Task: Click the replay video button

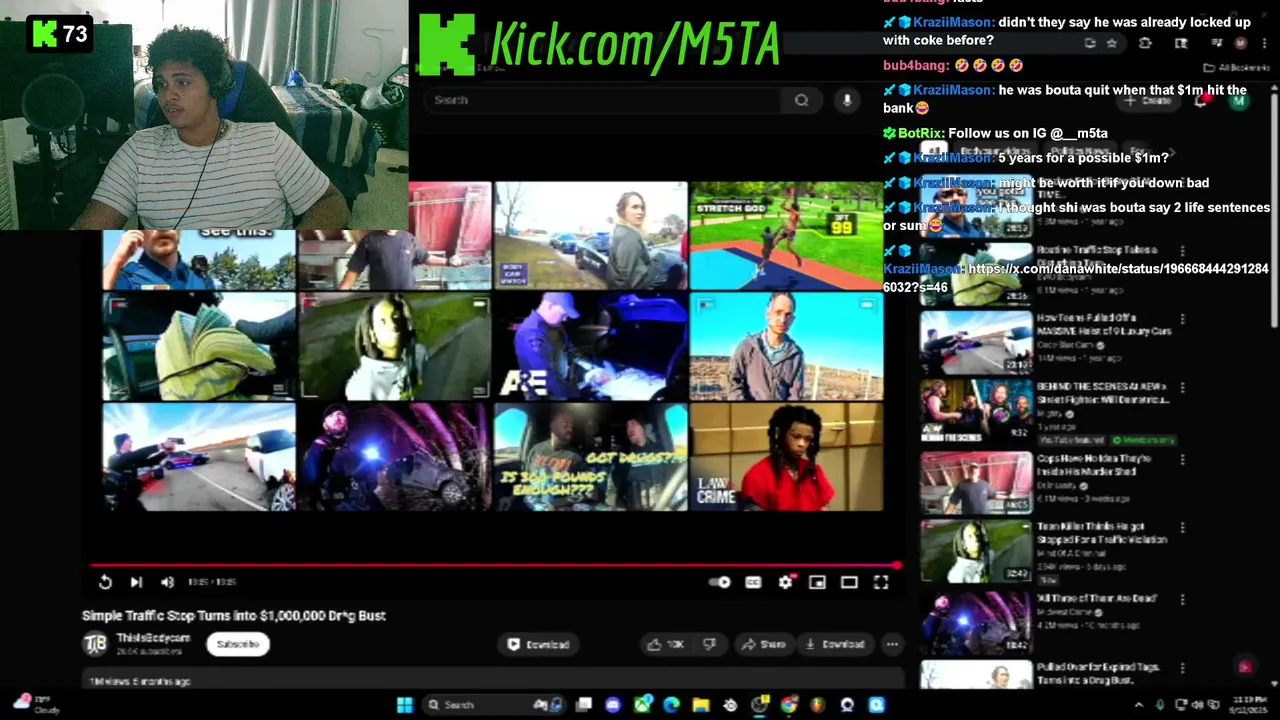Action: (x=105, y=582)
